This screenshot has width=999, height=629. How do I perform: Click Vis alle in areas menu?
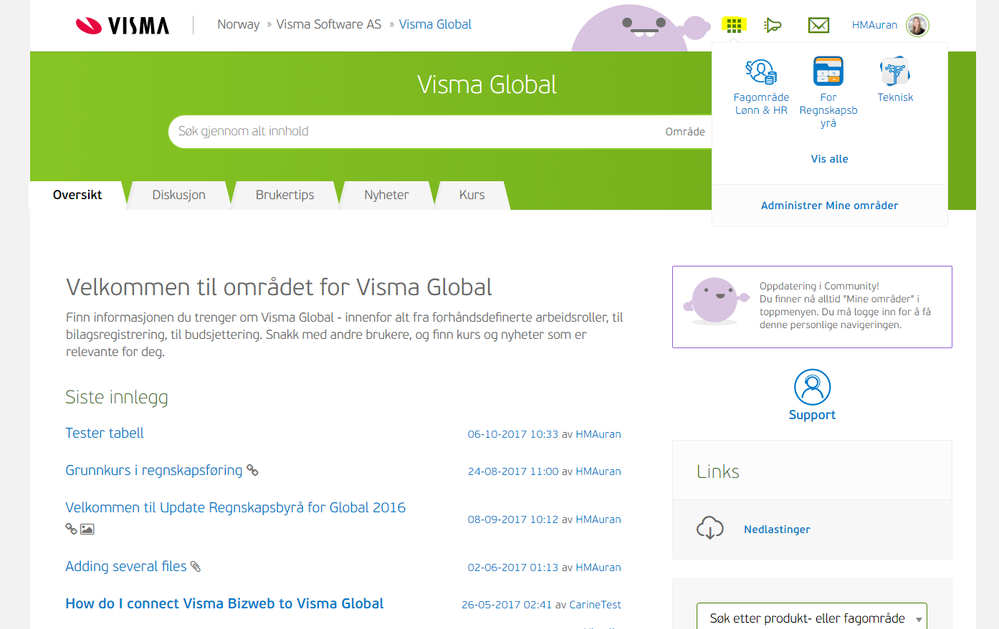pyautogui.click(x=830, y=159)
